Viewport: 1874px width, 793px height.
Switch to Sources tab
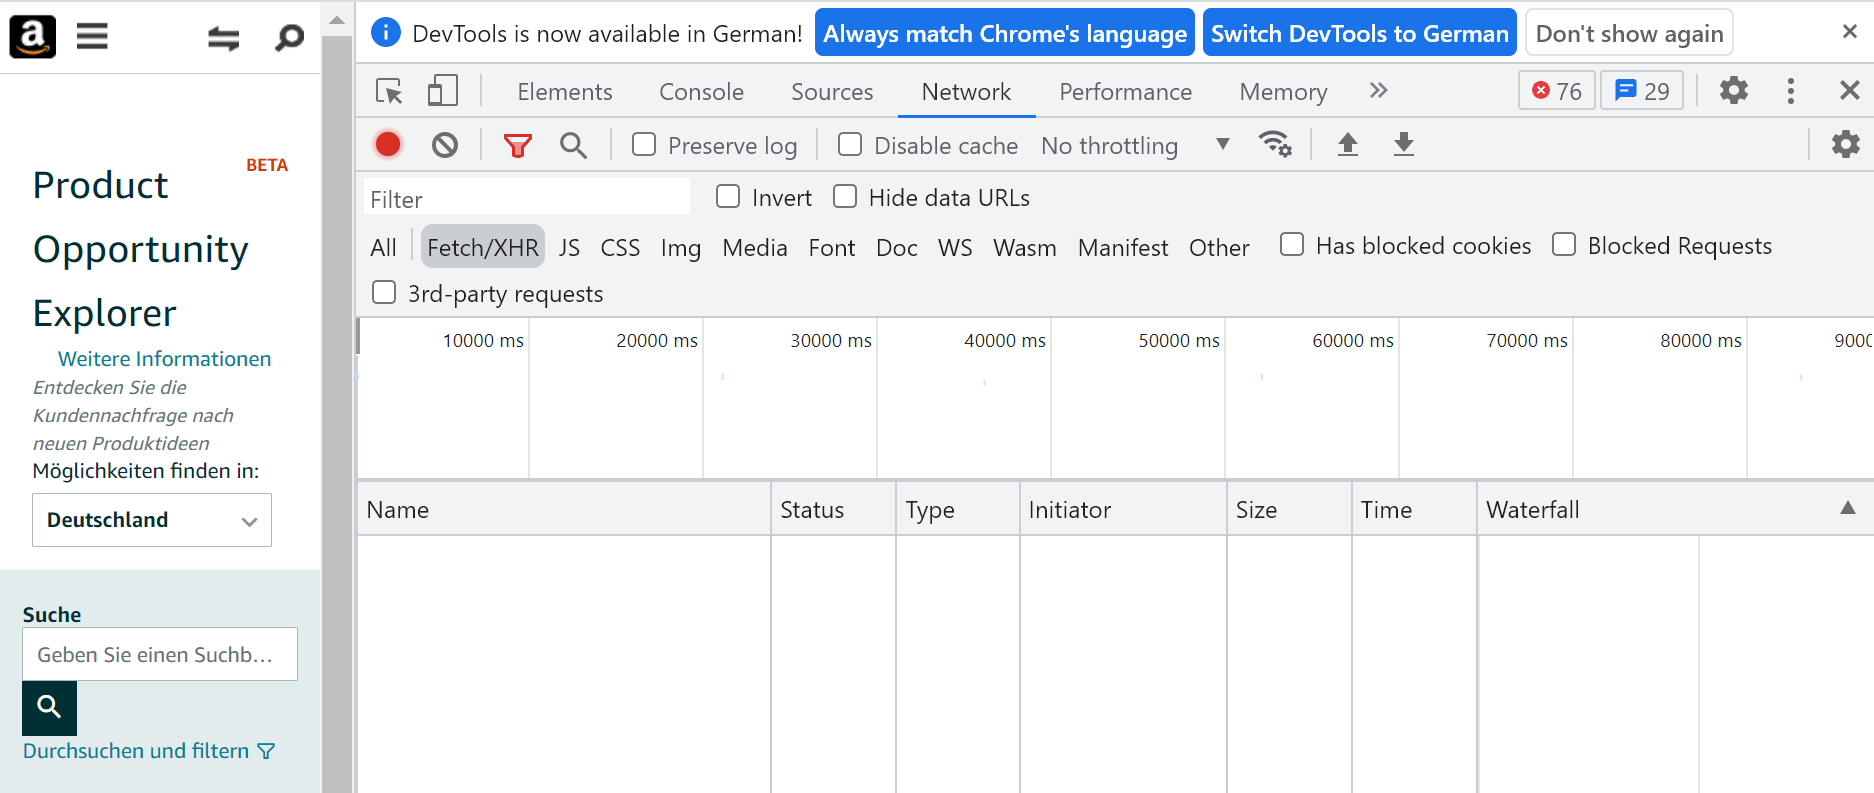832,92
